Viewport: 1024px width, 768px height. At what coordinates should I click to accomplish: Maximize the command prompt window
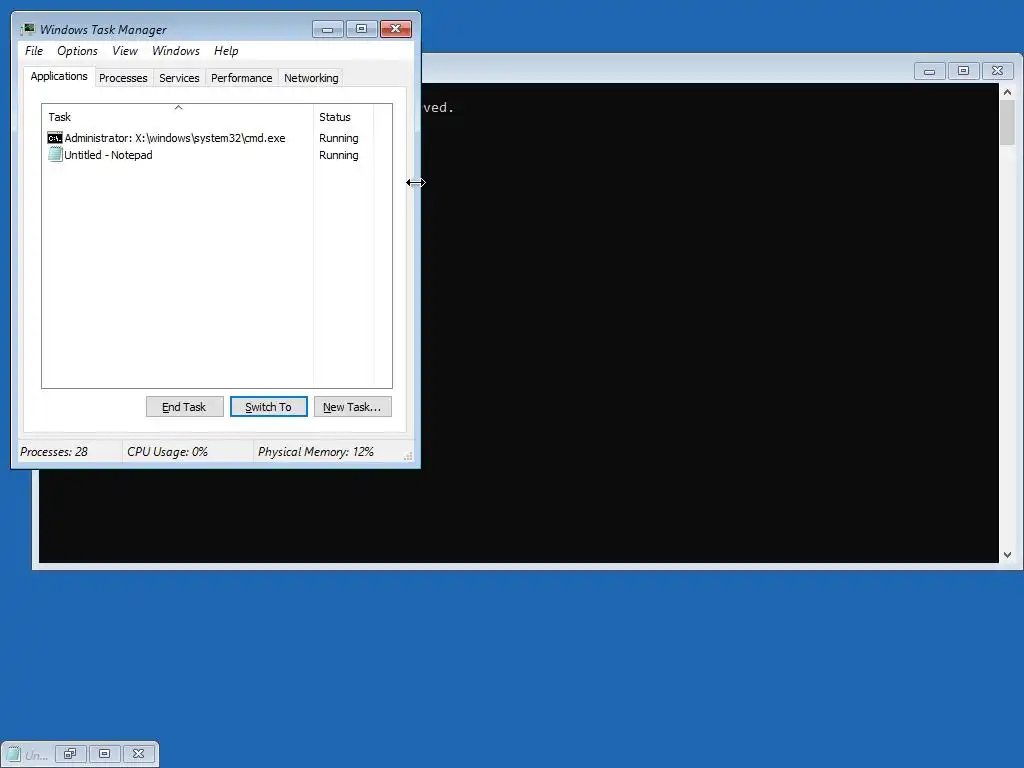pyautogui.click(x=963, y=71)
